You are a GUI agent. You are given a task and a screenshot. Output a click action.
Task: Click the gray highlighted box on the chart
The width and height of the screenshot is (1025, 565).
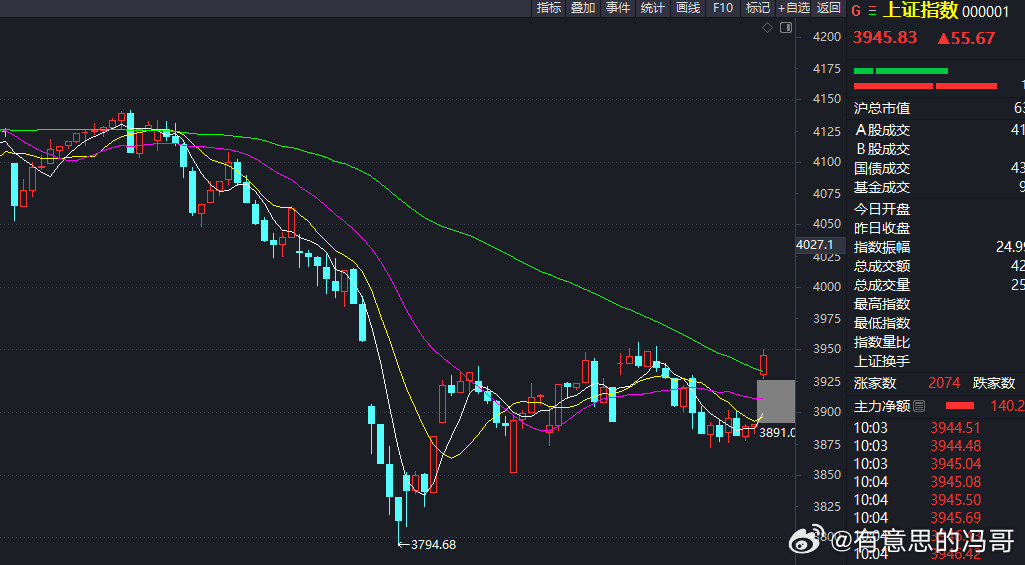776,401
